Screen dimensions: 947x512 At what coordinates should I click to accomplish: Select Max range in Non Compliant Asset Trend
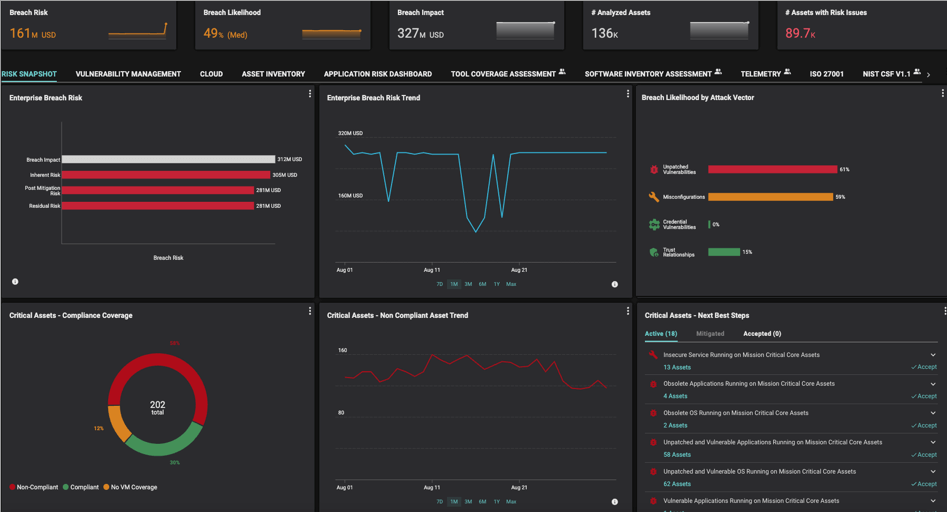(x=511, y=502)
